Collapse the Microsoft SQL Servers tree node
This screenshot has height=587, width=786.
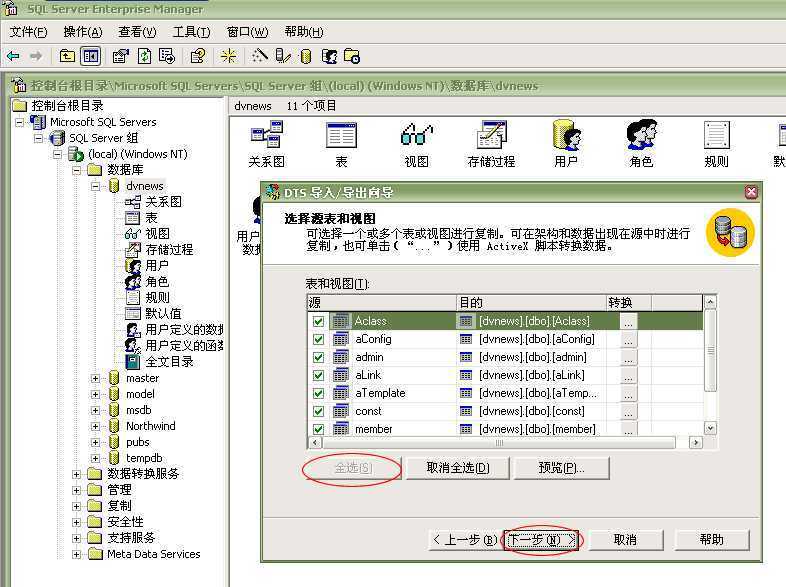(x=20, y=122)
